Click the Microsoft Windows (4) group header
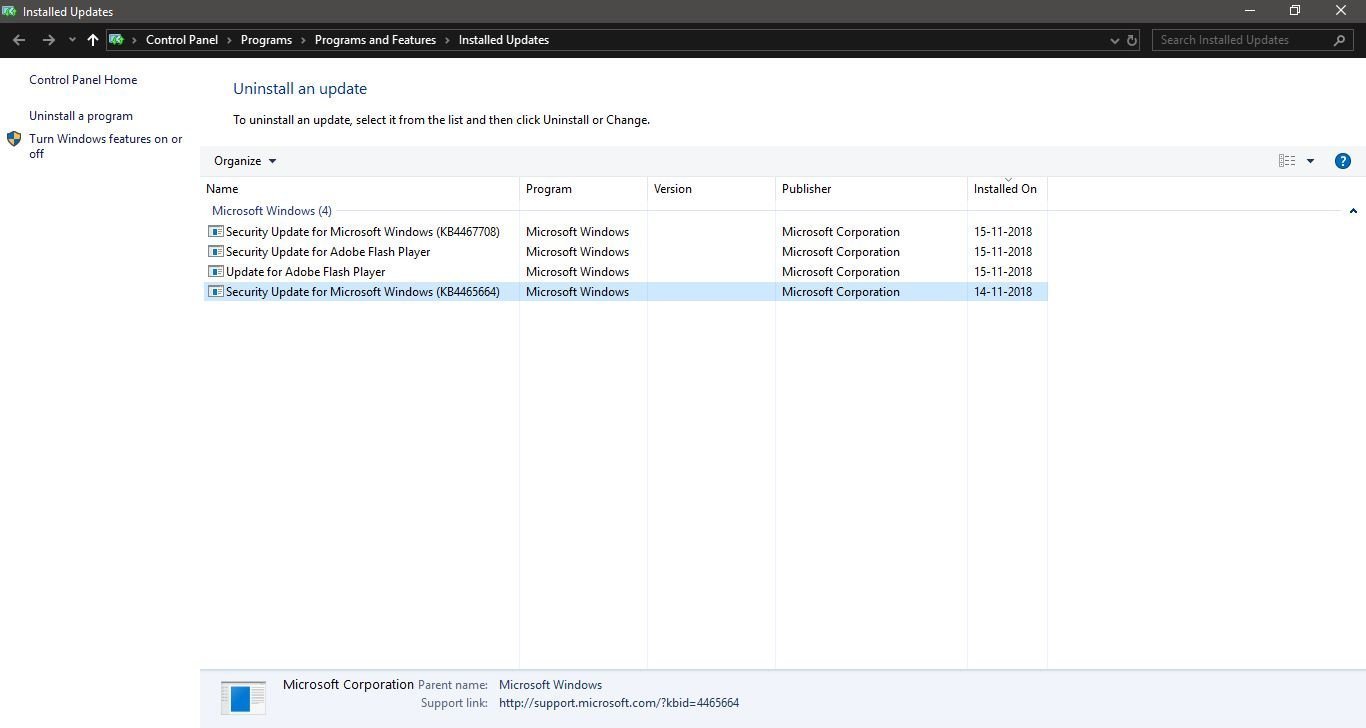The height and width of the screenshot is (728, 1366). tap(272, 211)
